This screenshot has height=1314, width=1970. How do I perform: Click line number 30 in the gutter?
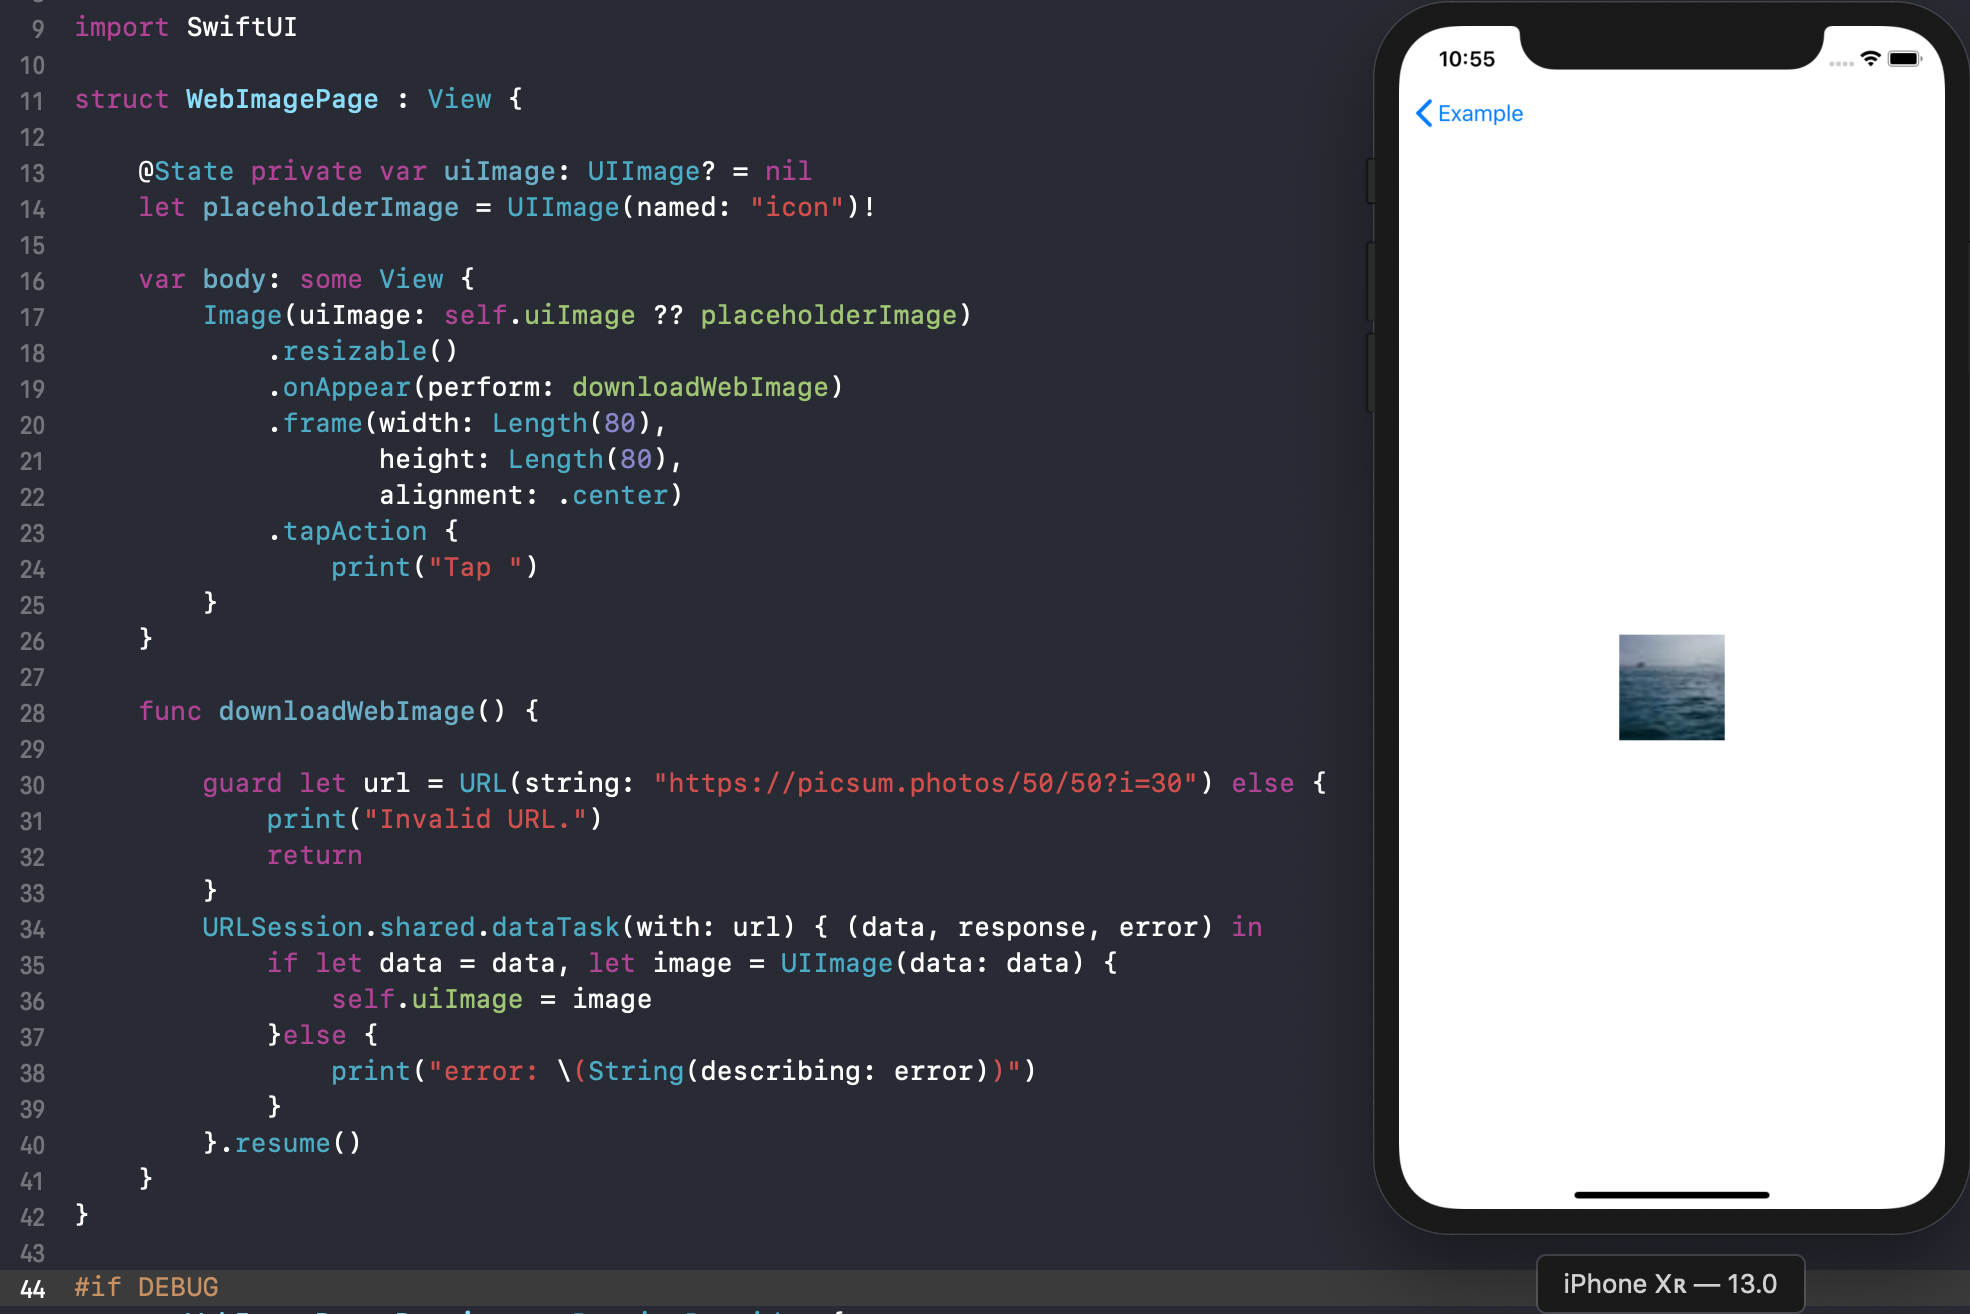pyautogui.click(x=32, y=786)
